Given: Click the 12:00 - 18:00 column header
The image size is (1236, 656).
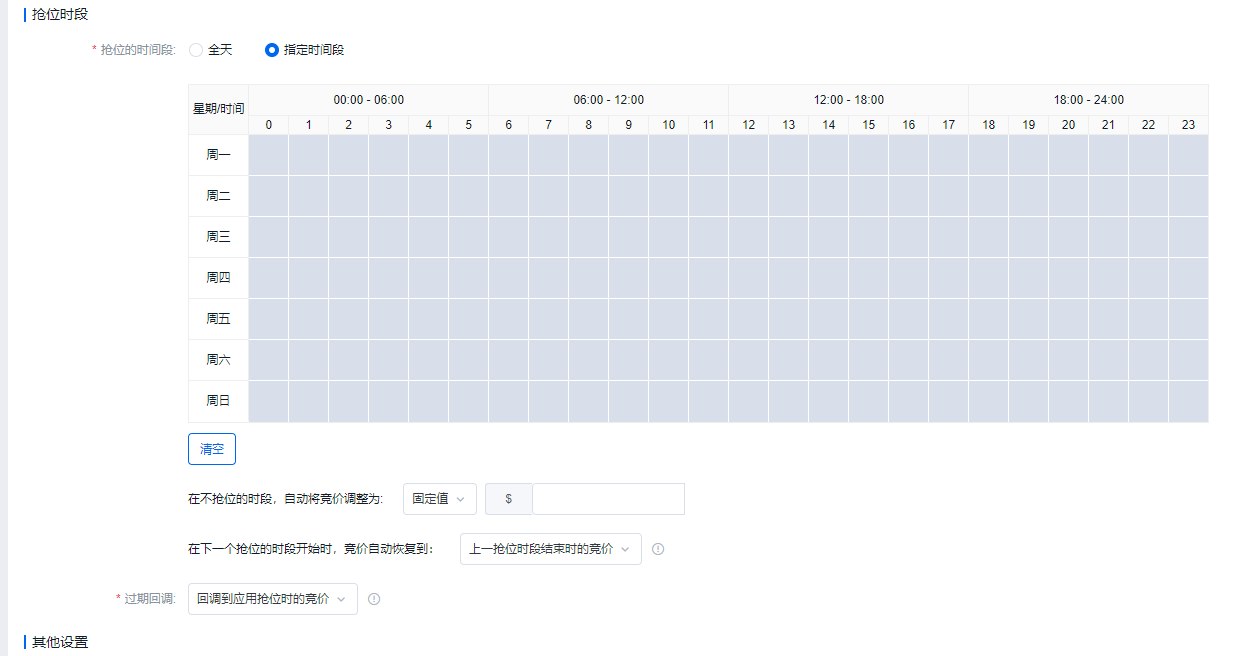Looking at the screenshot, I should (848, 100).
